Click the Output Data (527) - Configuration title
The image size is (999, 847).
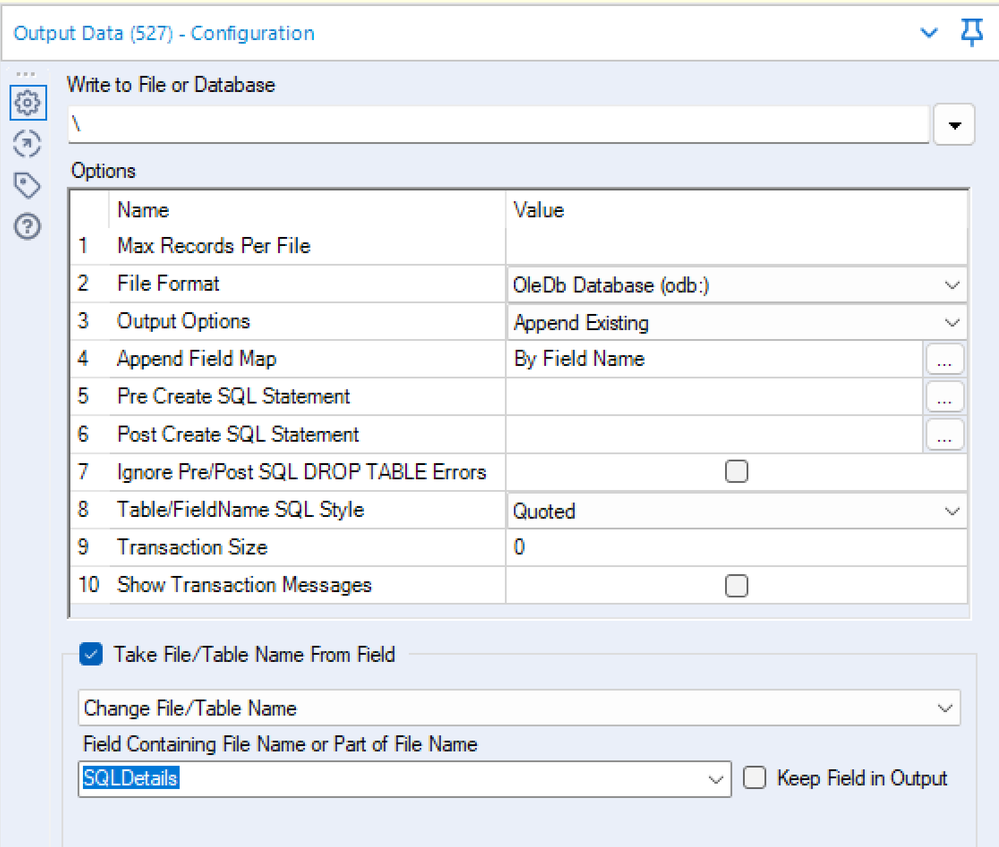click(x=164, y=33)
